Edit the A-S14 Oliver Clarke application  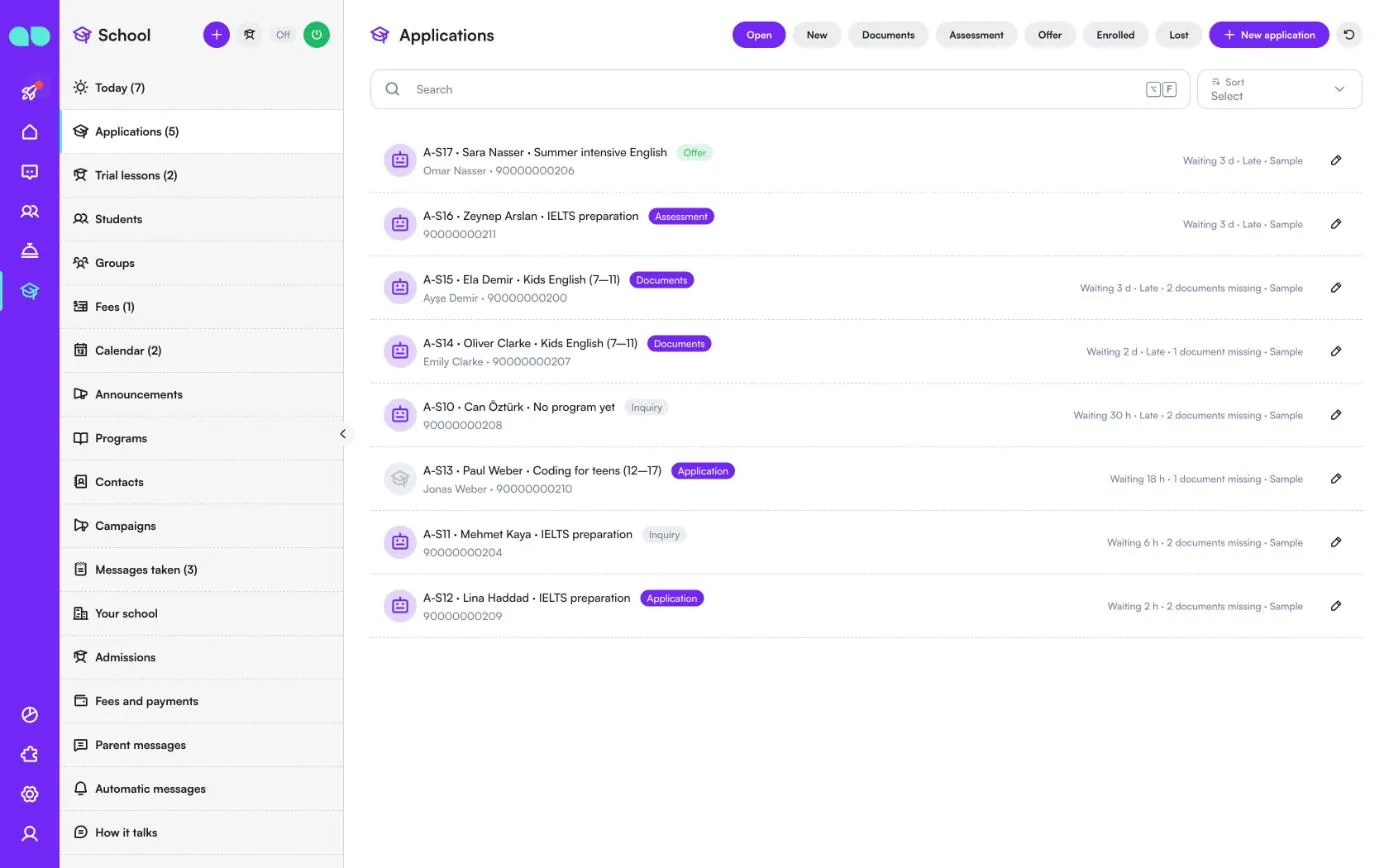[x=1336, y=351]
